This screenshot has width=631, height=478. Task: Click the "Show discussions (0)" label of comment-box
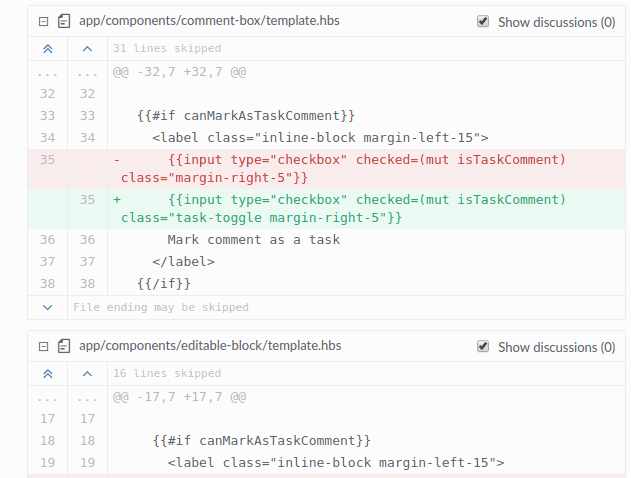point(556,22)
